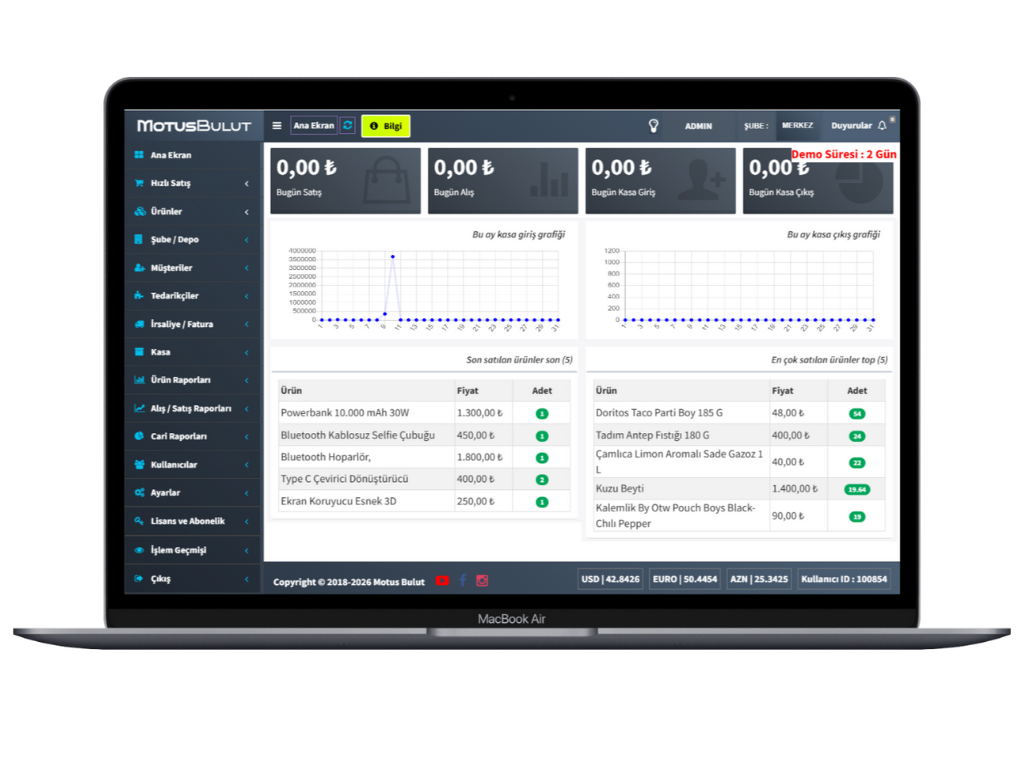Click the eye icon for İşlem Geçmişi
The height and width of the screenshot is (768, 1024).
click(139, 551)
